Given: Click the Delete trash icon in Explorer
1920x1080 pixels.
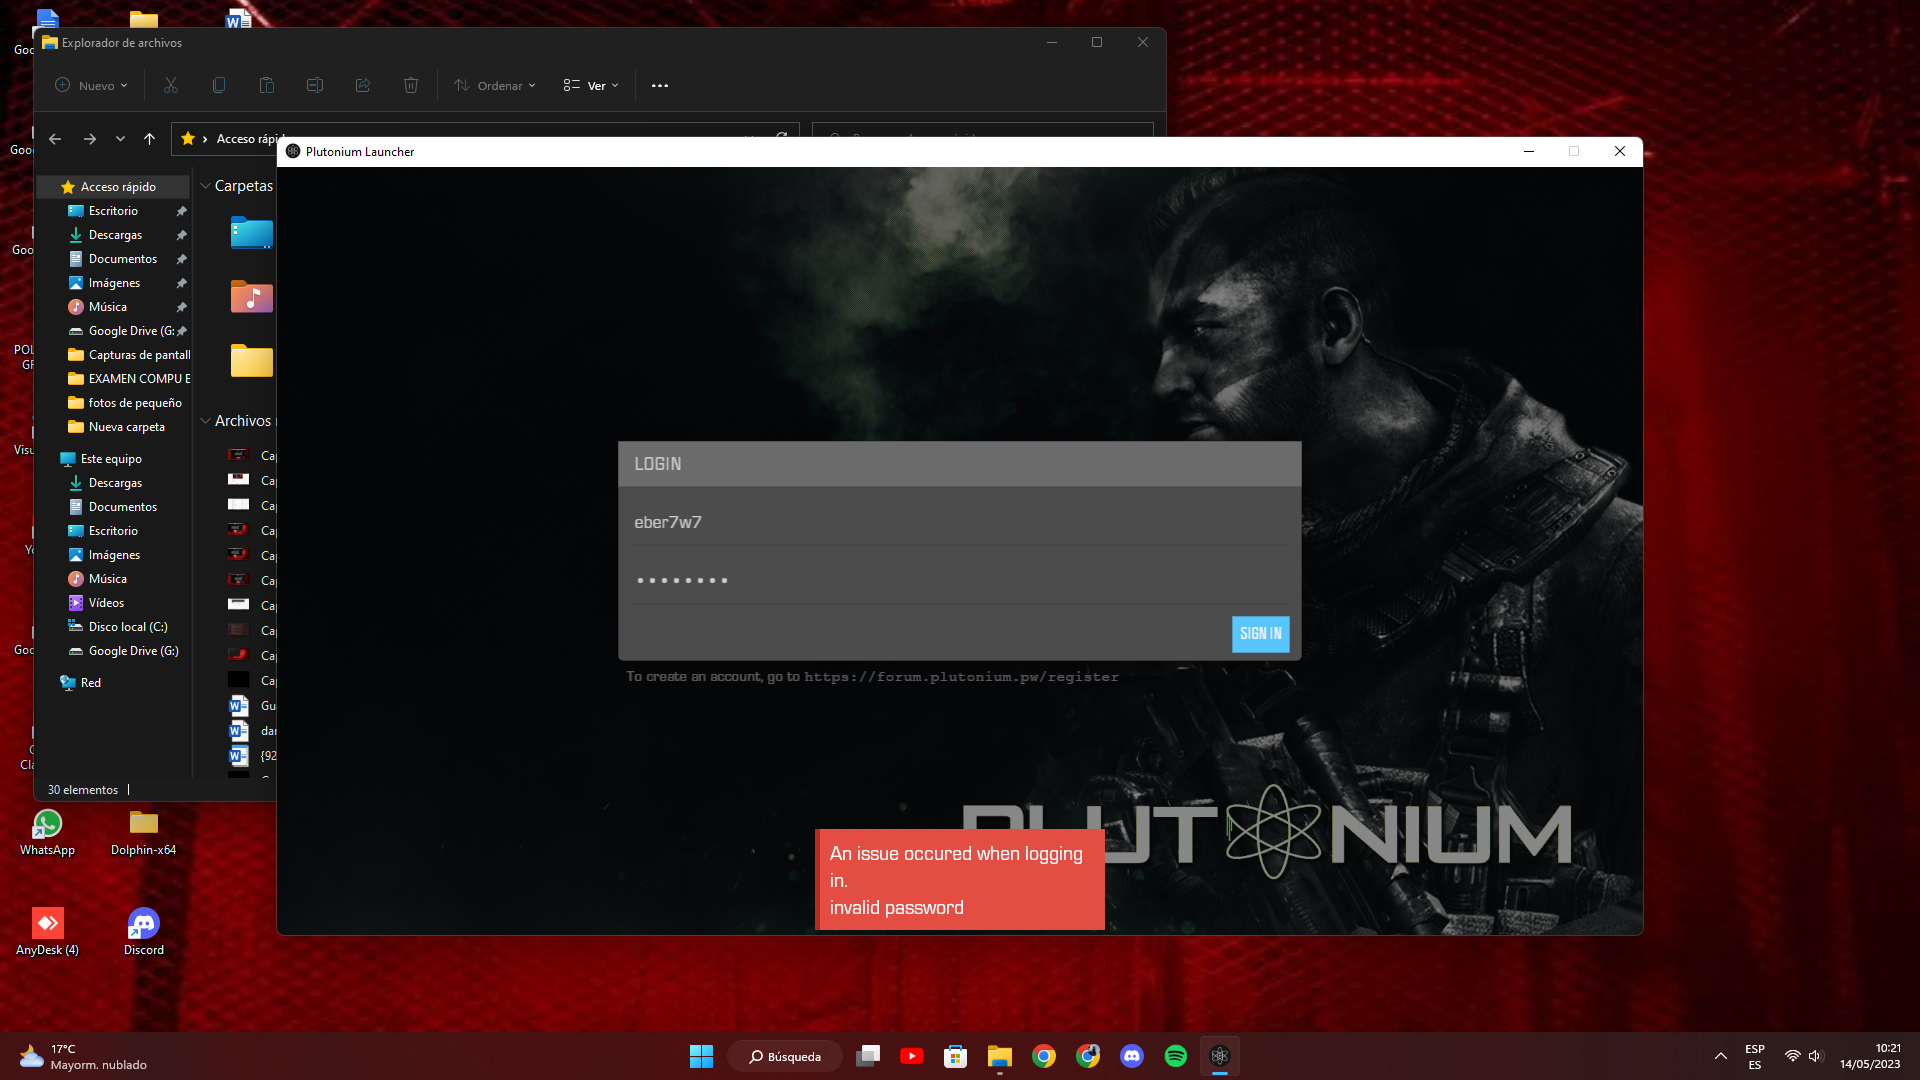Looking at the screenshot, I should 411,85.
